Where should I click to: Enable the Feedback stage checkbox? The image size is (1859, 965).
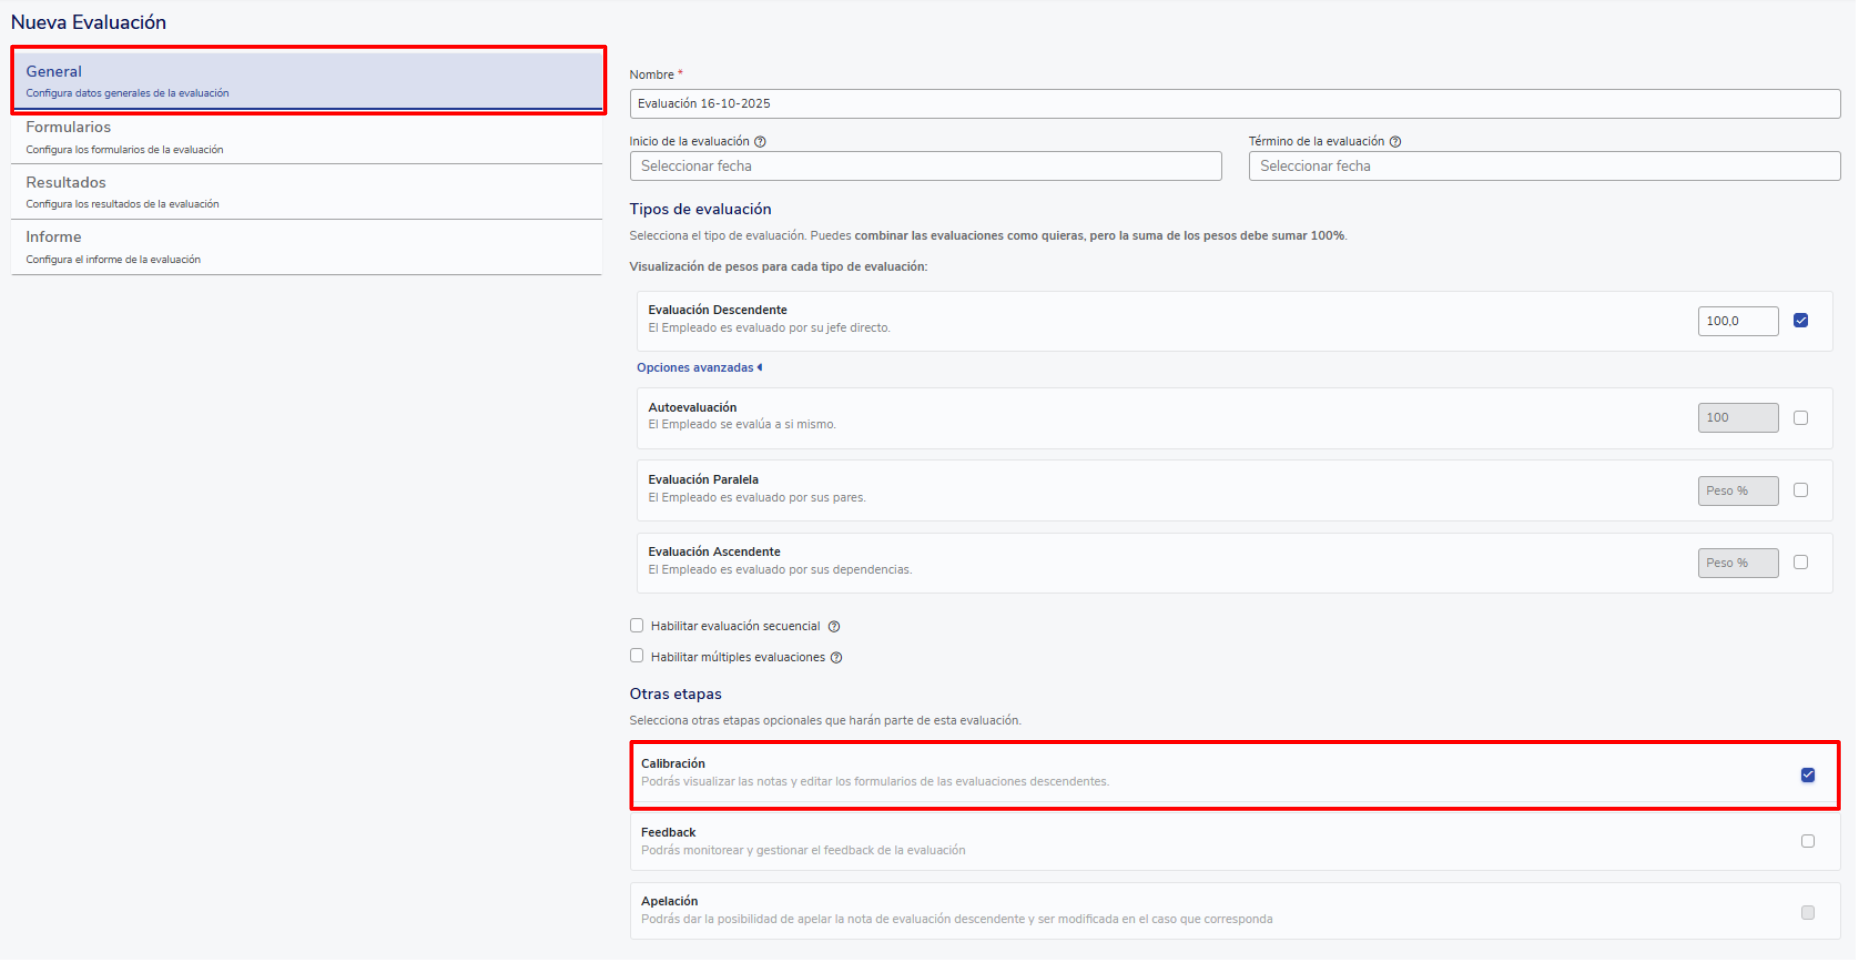1808,842
